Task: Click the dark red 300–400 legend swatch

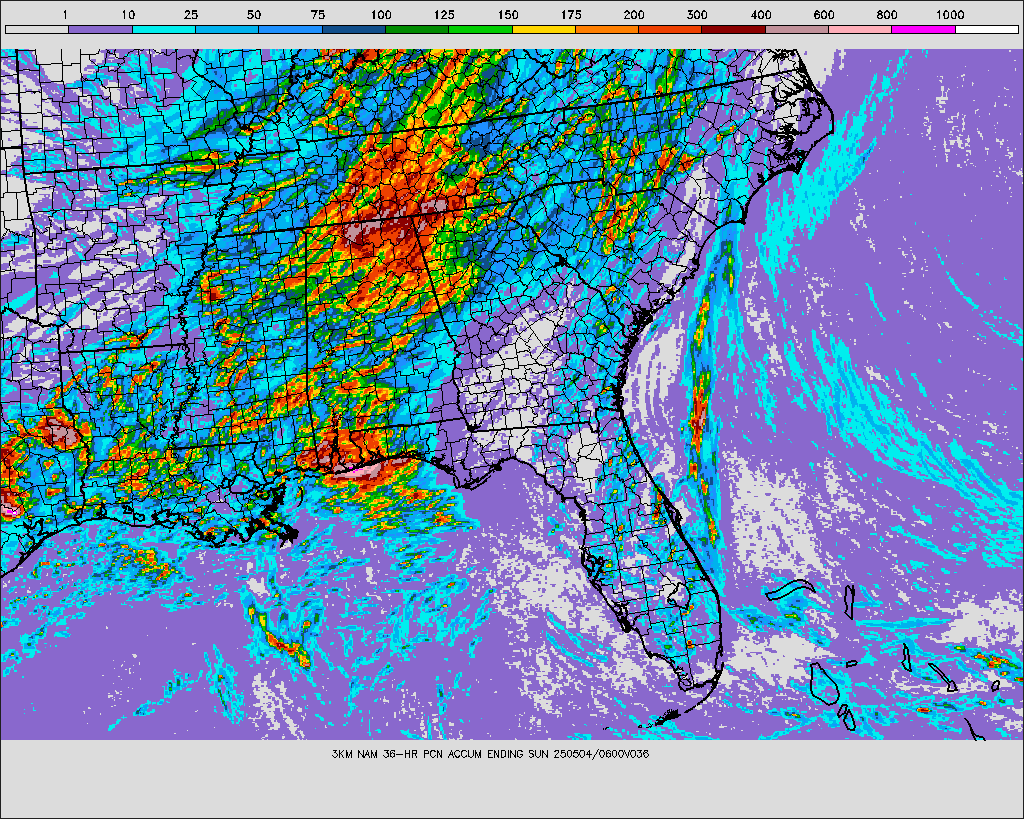Action: pos(734,29)
